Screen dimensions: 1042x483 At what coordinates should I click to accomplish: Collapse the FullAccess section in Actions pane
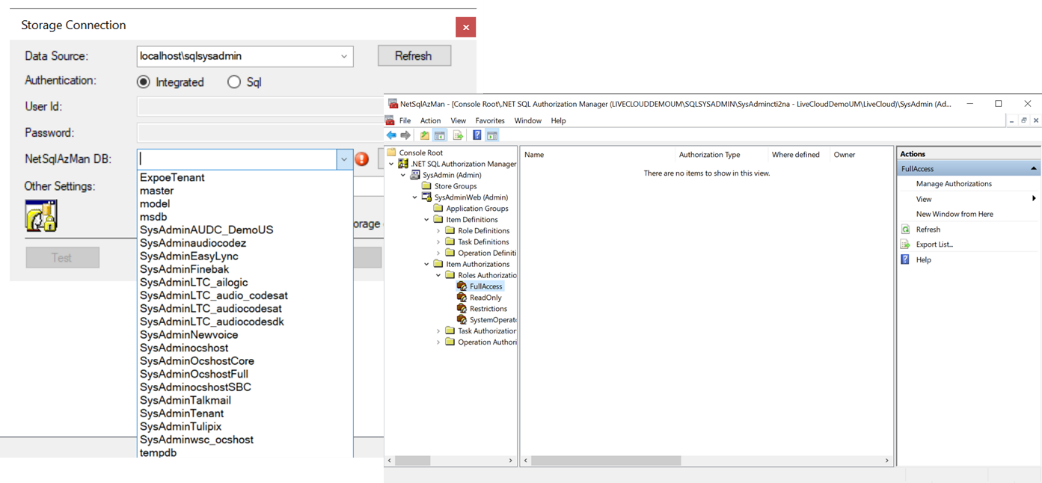coord(1033,169)
